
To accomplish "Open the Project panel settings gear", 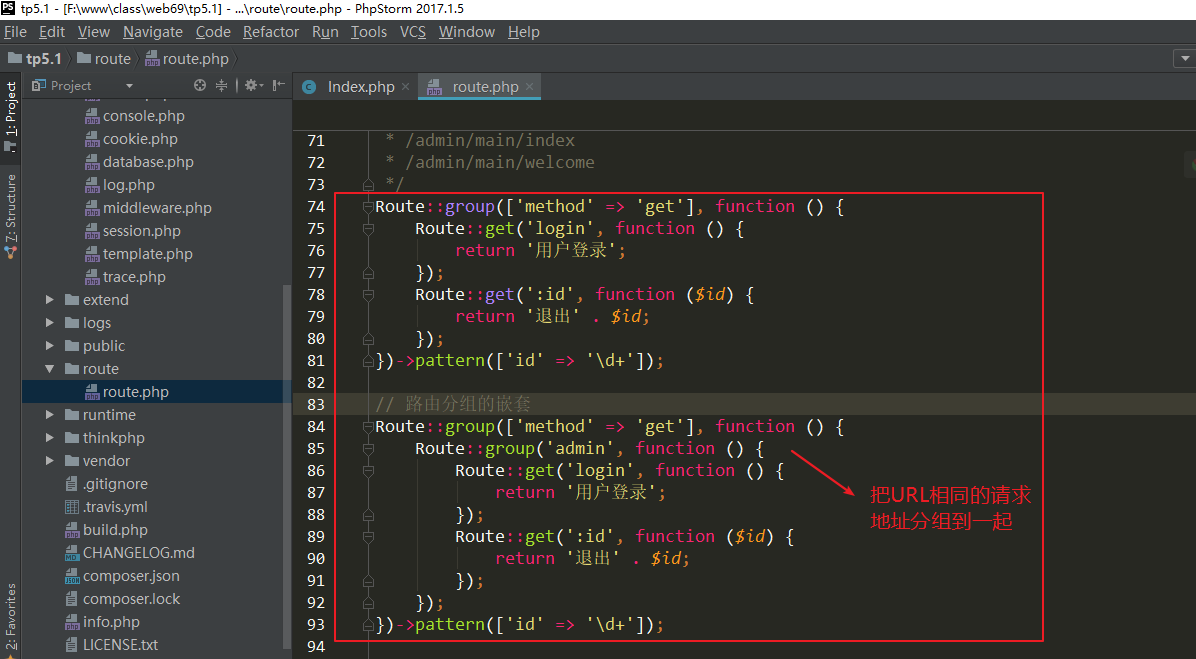I will (x=252, y=85).
